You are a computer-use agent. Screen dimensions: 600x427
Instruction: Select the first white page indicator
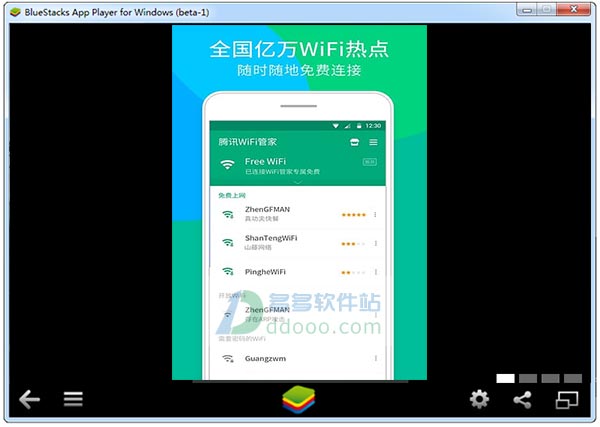[x=505, y=378]
